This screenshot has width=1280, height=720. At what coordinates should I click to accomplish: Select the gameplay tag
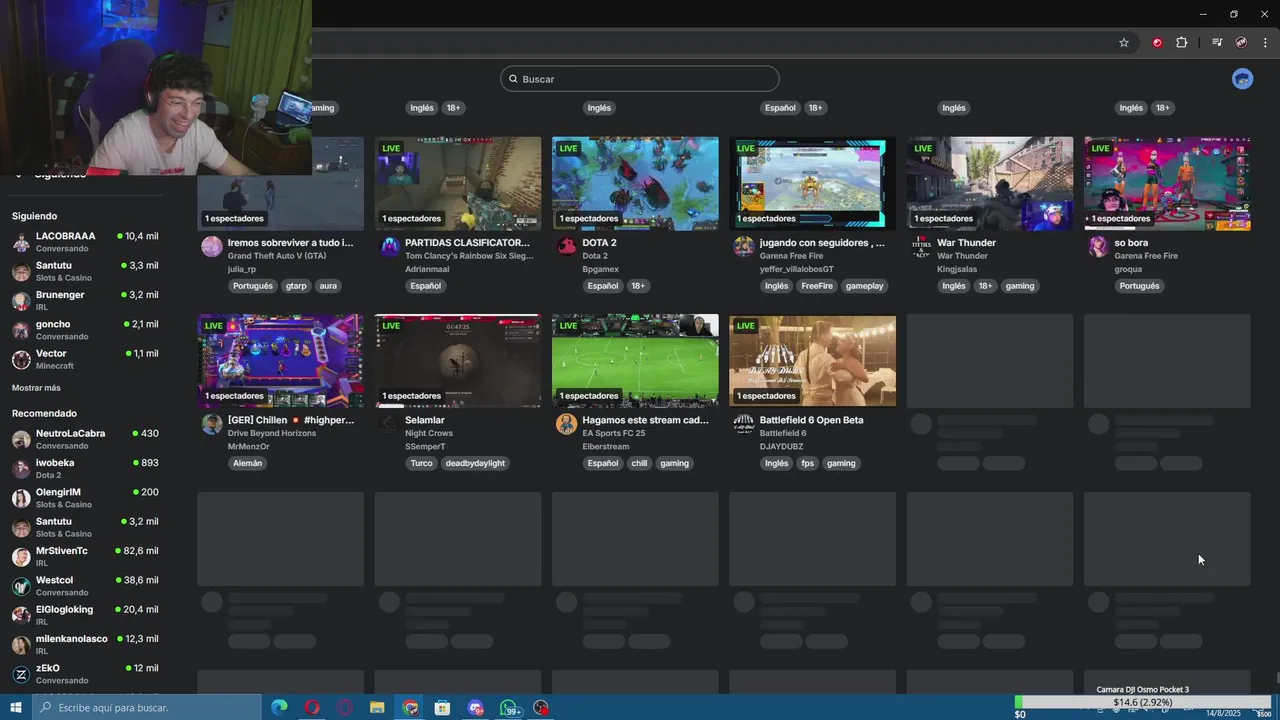coord(865,286)
